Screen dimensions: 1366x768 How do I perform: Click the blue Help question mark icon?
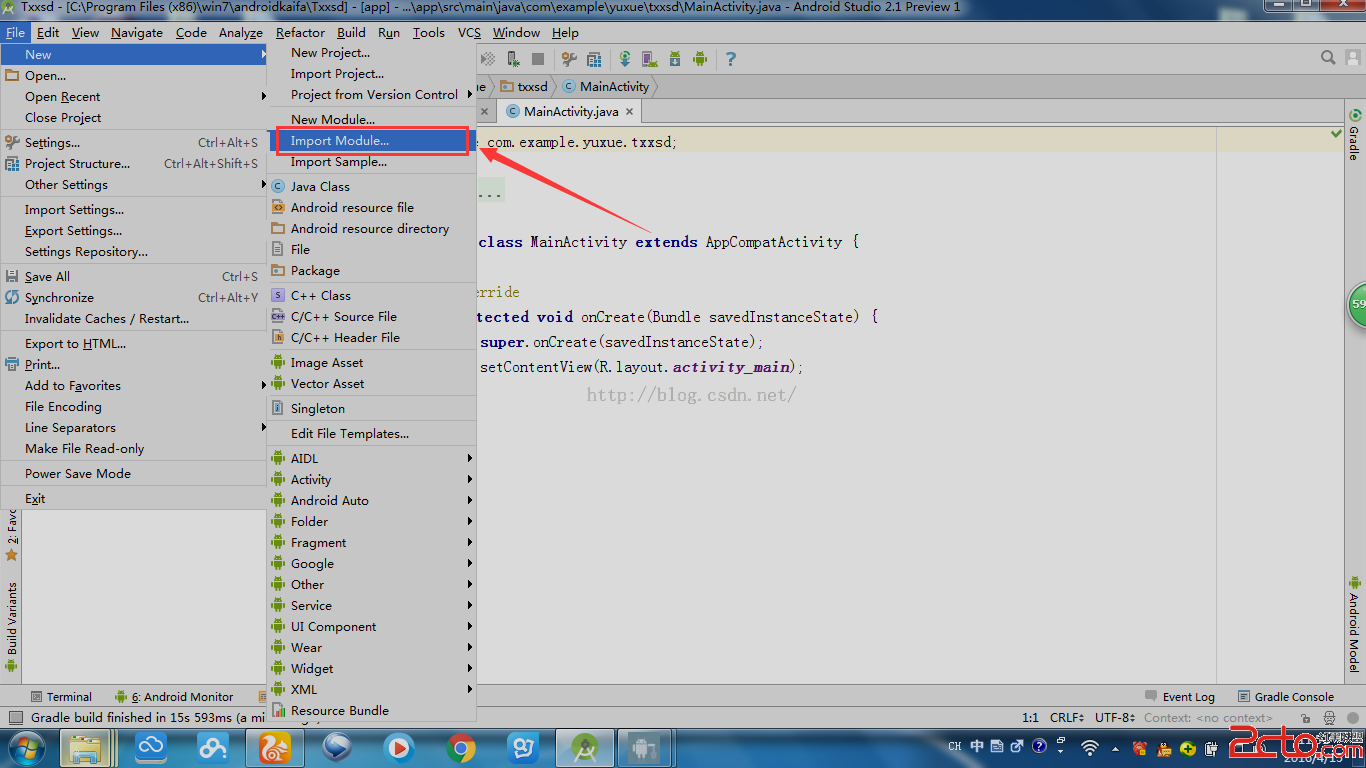click(x=731, y=59)
